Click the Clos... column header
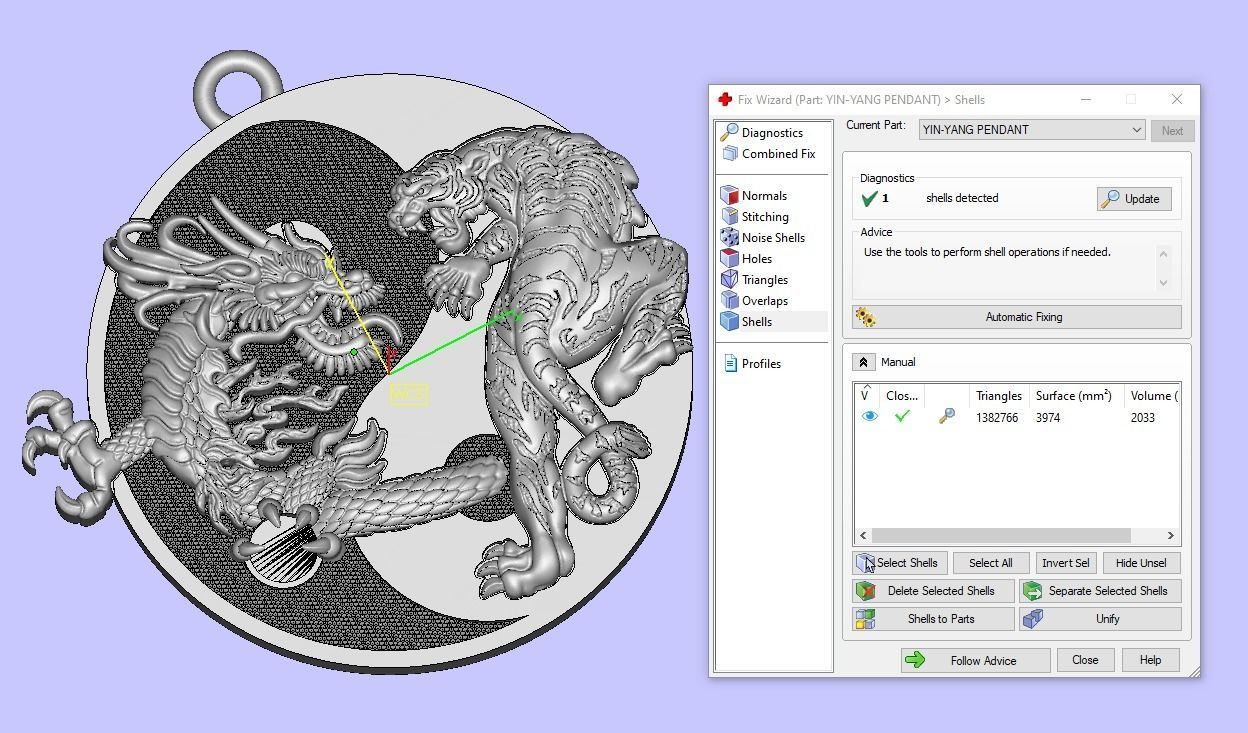 pos(902,396)
